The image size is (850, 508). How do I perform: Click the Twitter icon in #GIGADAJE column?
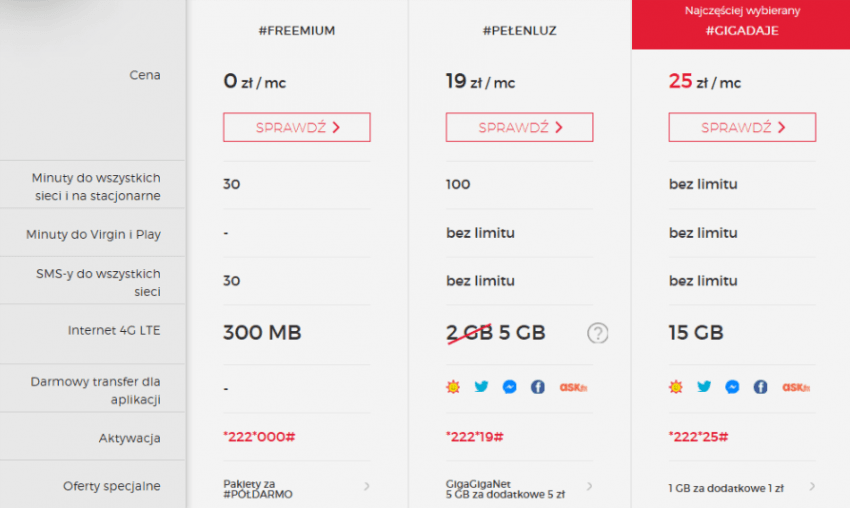tap(704, 387)
